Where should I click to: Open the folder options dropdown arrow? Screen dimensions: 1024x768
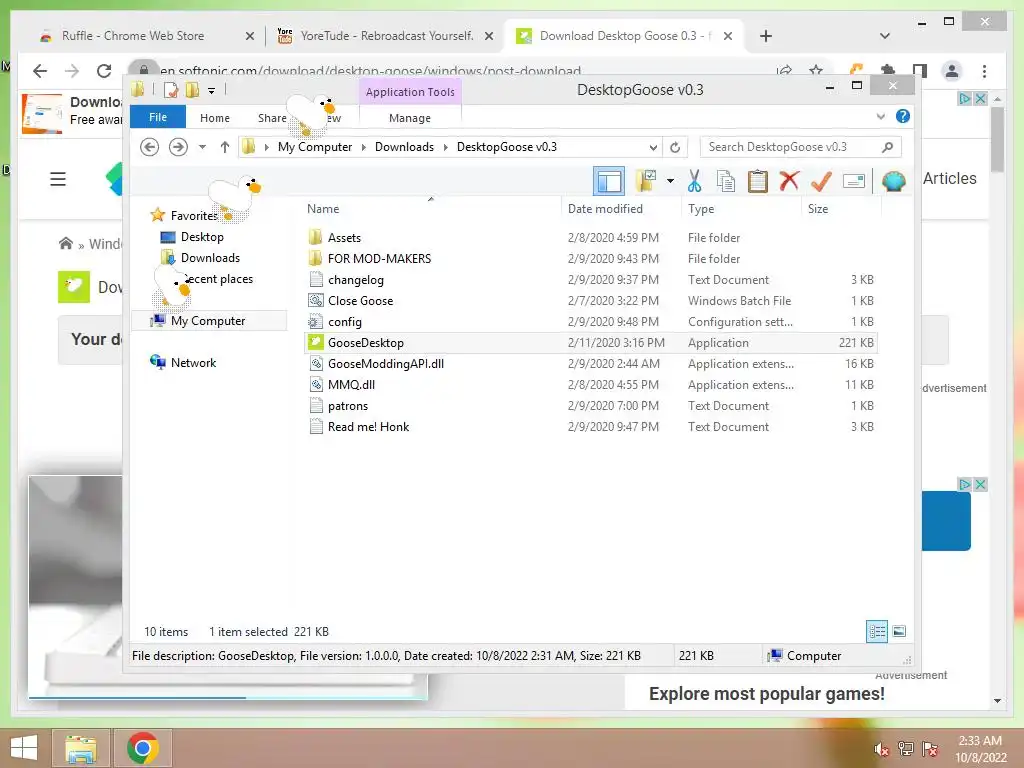670,181
